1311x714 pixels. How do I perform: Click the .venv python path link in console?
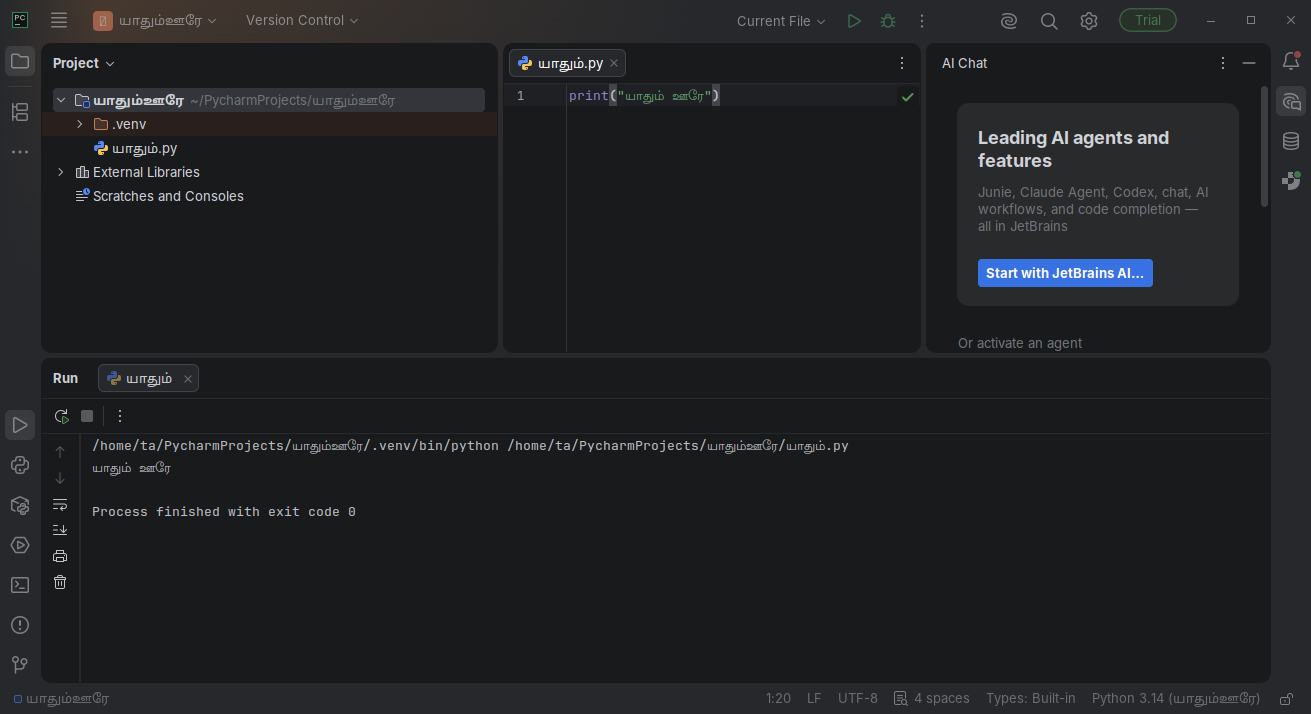[x=295, y=446]
